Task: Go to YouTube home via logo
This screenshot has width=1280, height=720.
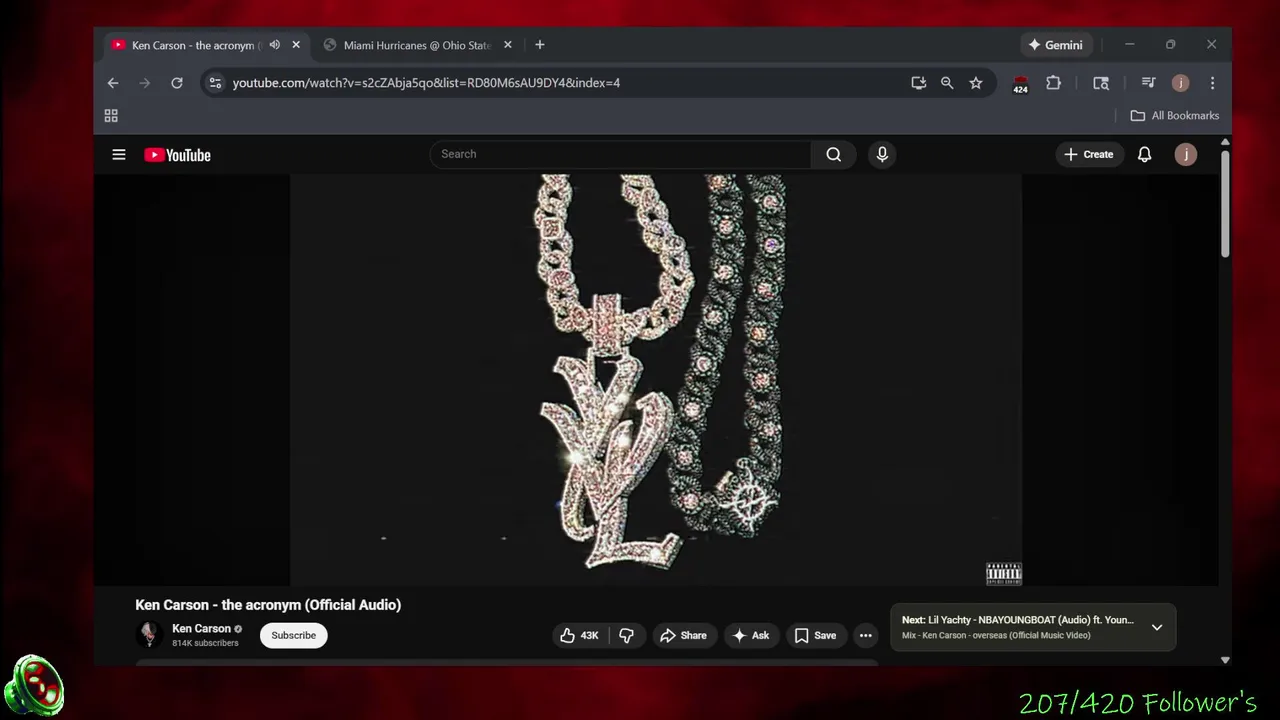Action: [177, 155]
